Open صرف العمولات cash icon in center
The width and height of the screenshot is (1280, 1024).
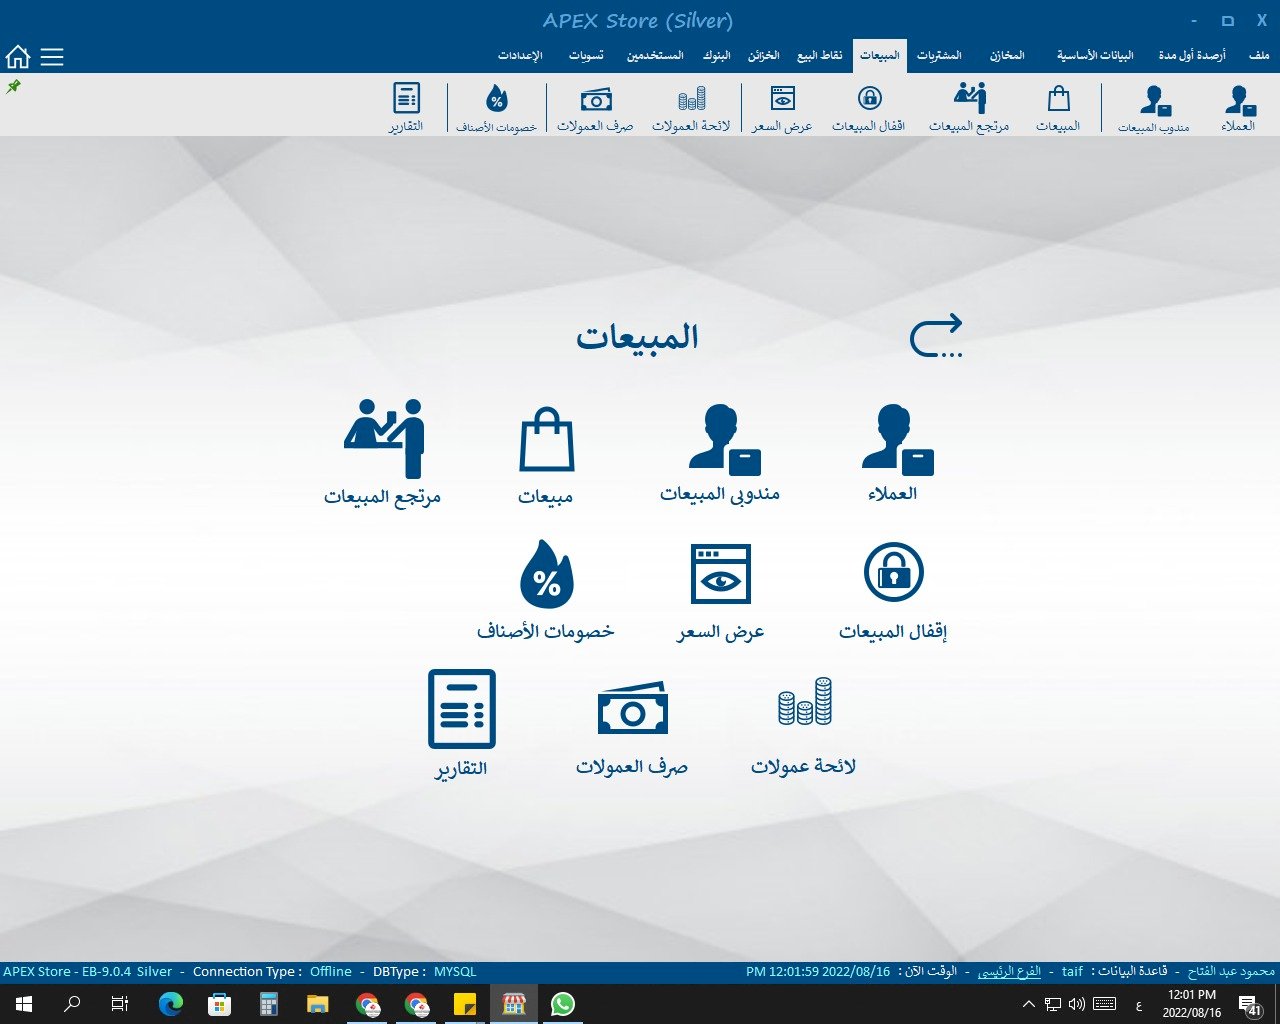[x=632, y=710]
